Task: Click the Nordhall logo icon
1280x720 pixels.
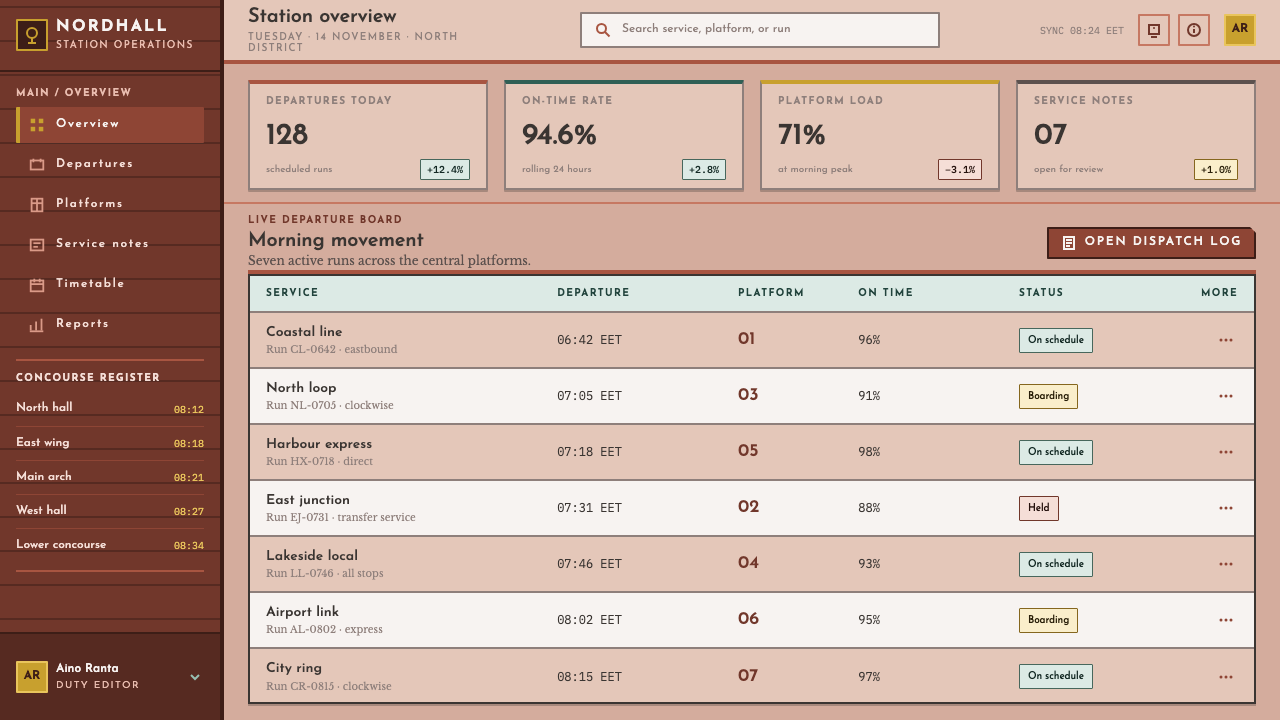Action: pyautogui.click(x=32, y=35)
